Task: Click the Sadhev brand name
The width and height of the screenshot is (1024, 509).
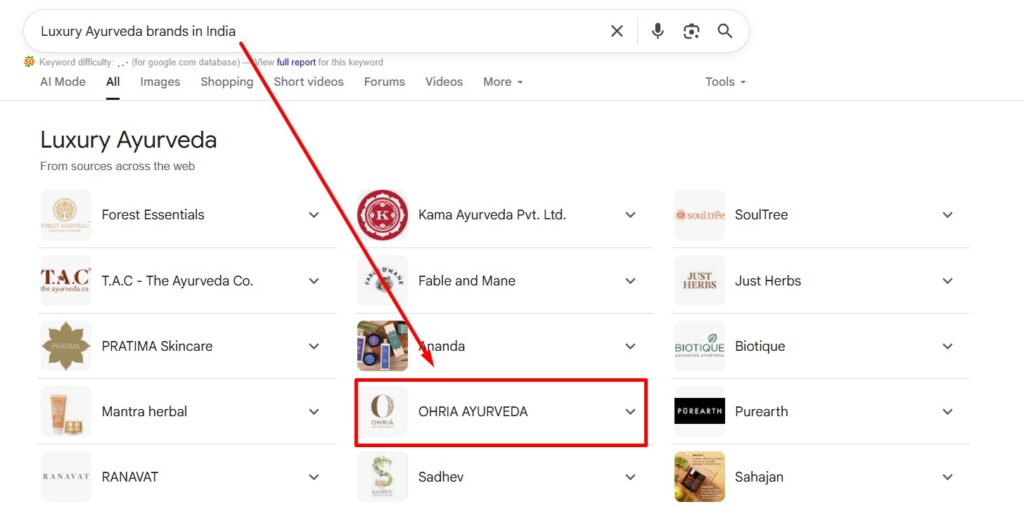Action: point(441,477)
